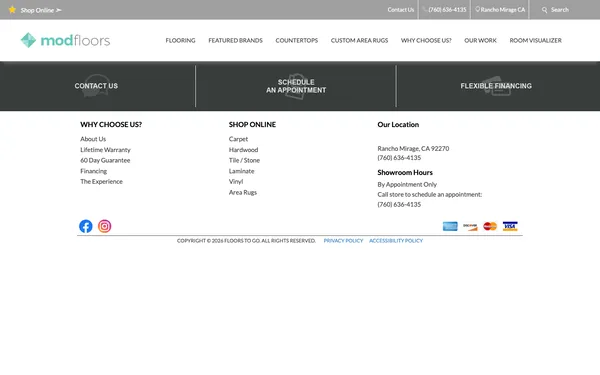This screenshot has width=600, height=375.
Task: Click the modfloors logo
Action: [x=65, y=40]
